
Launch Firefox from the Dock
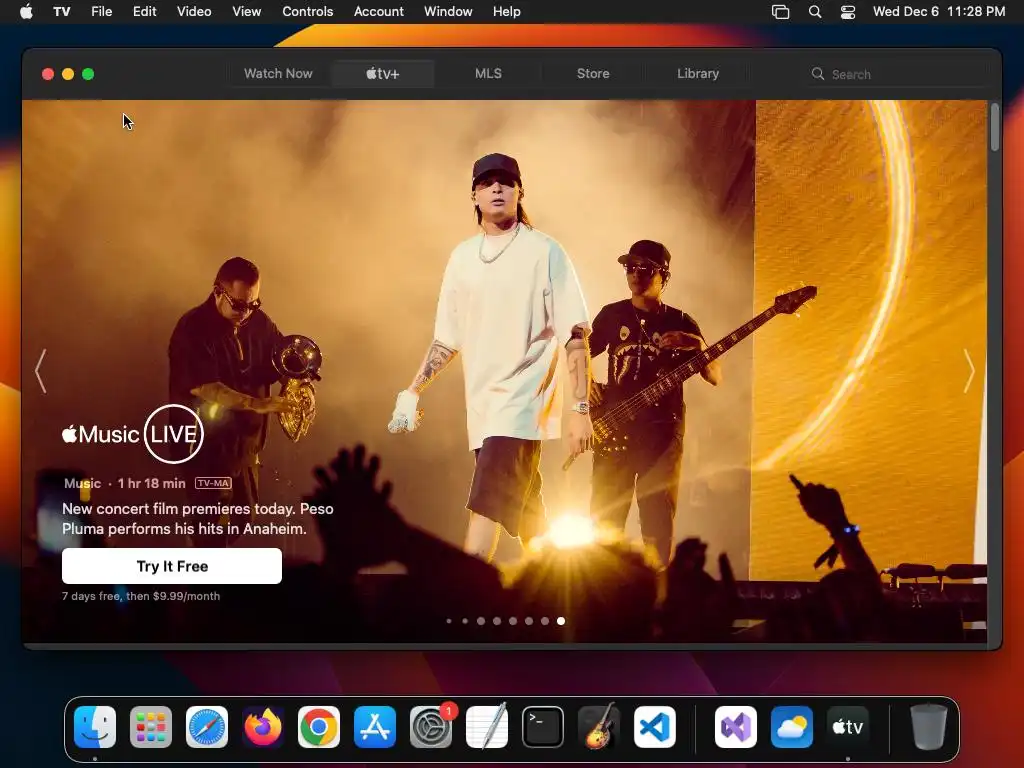[x=263, y=727]
